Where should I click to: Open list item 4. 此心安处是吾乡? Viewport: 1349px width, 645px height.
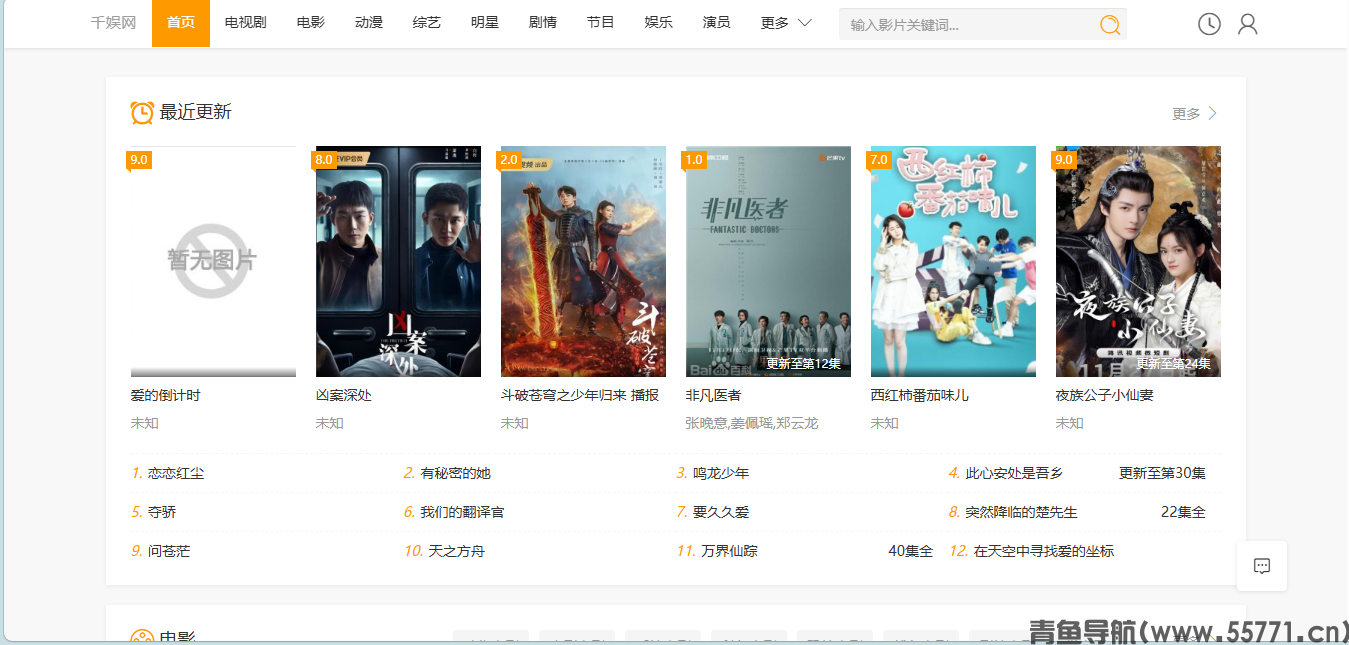pos(1006,474)
